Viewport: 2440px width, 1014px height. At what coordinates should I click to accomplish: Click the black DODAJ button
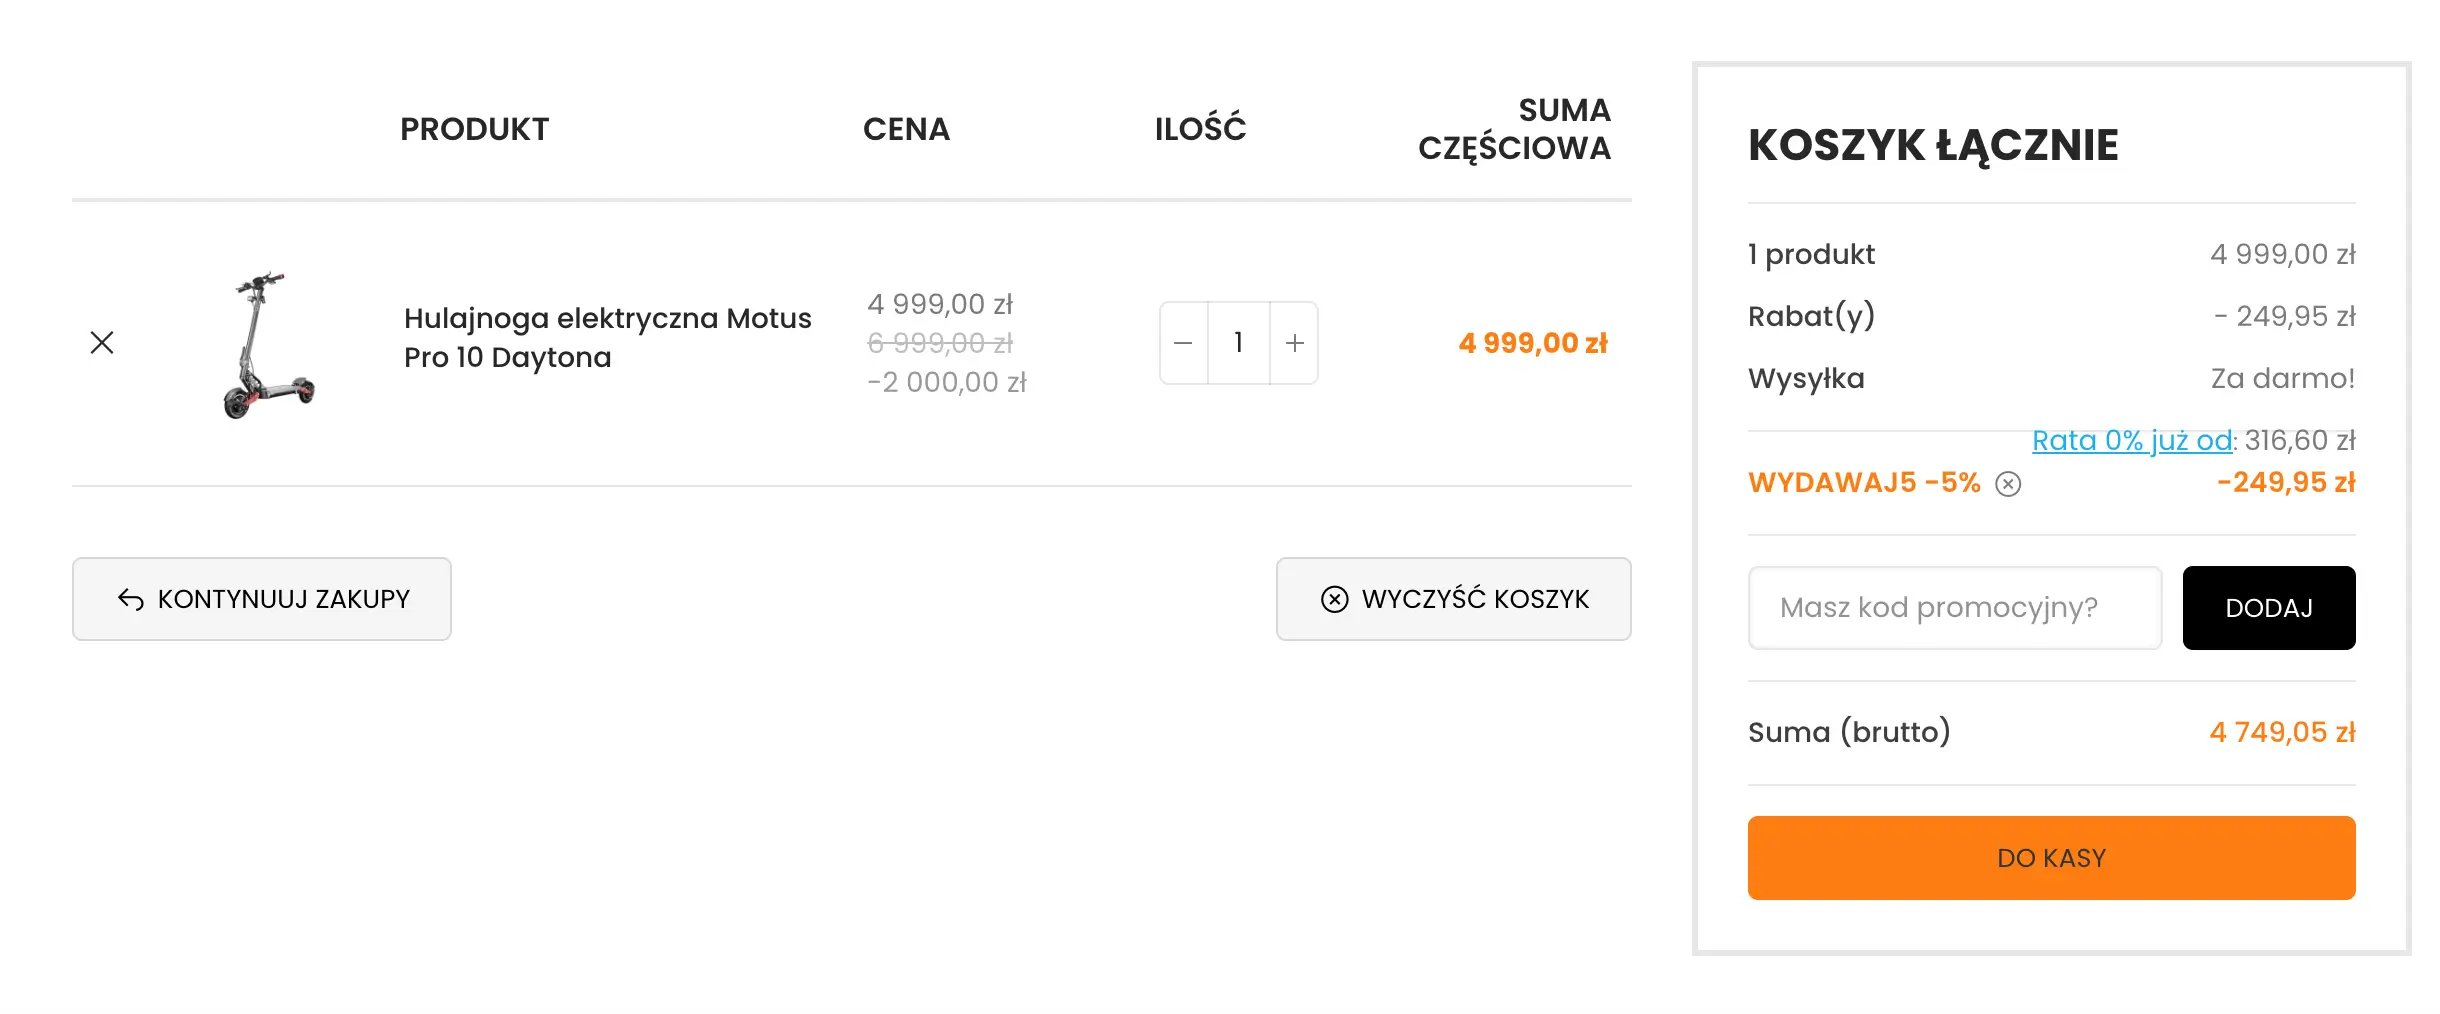[x=2268, y=608]
